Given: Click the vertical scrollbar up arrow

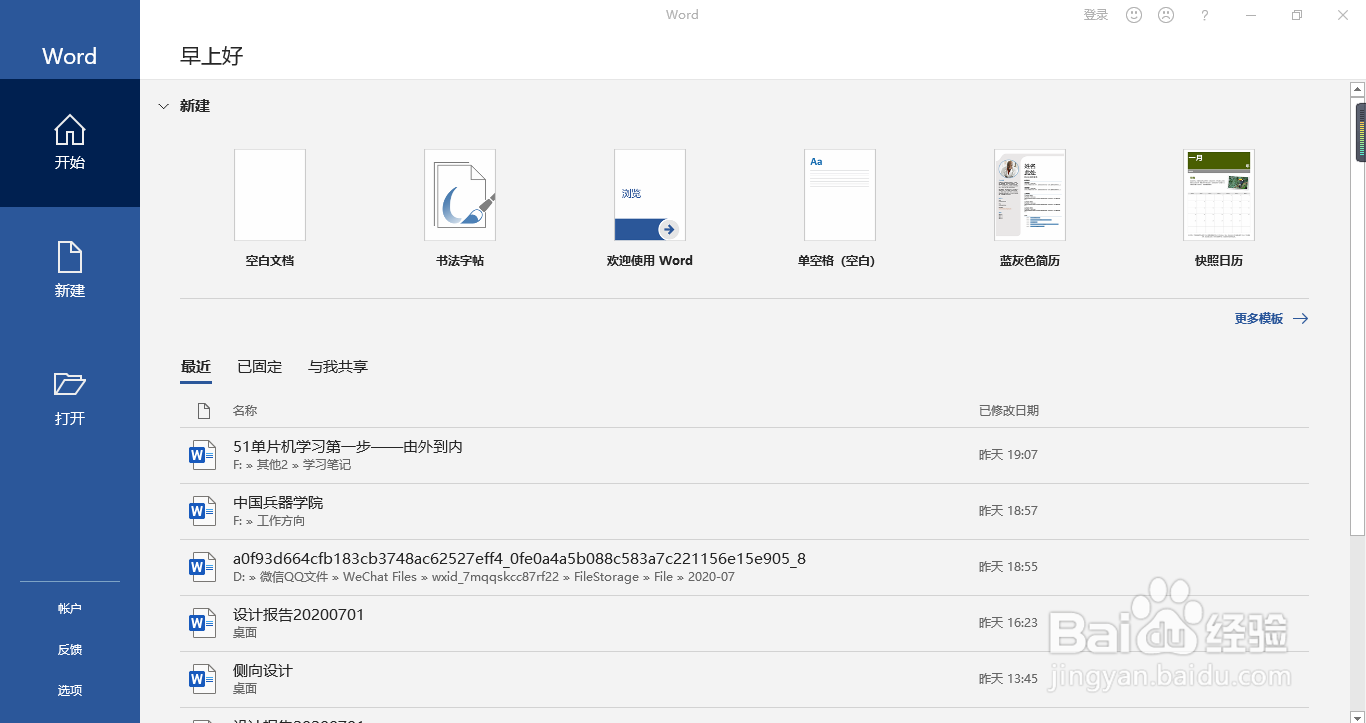Looking at the screenshot, I should tap(1357, 89).
